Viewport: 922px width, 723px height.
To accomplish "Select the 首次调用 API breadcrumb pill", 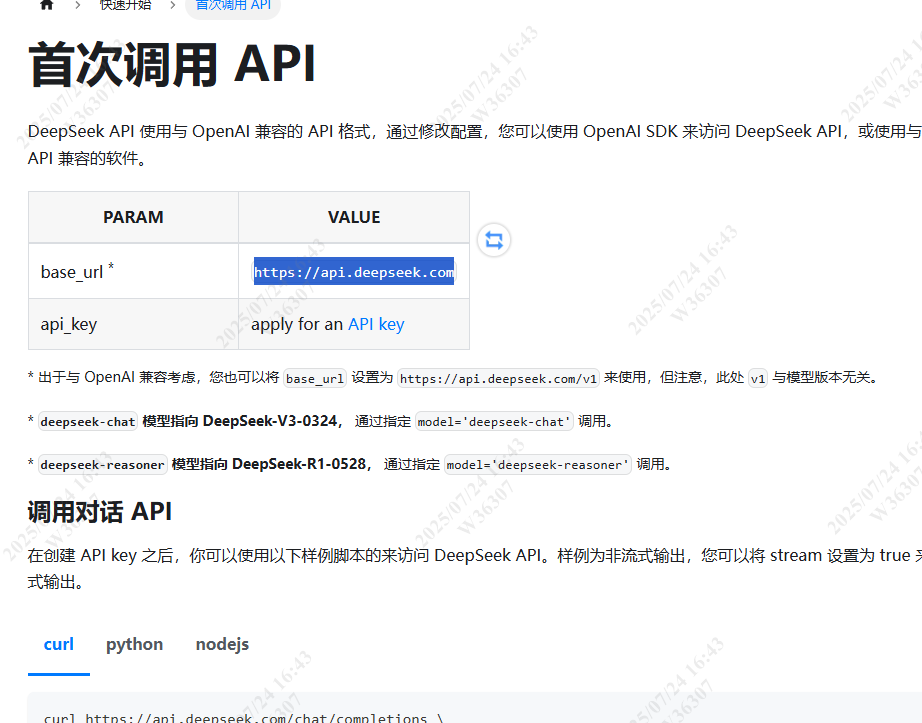I will pos(233,5).
